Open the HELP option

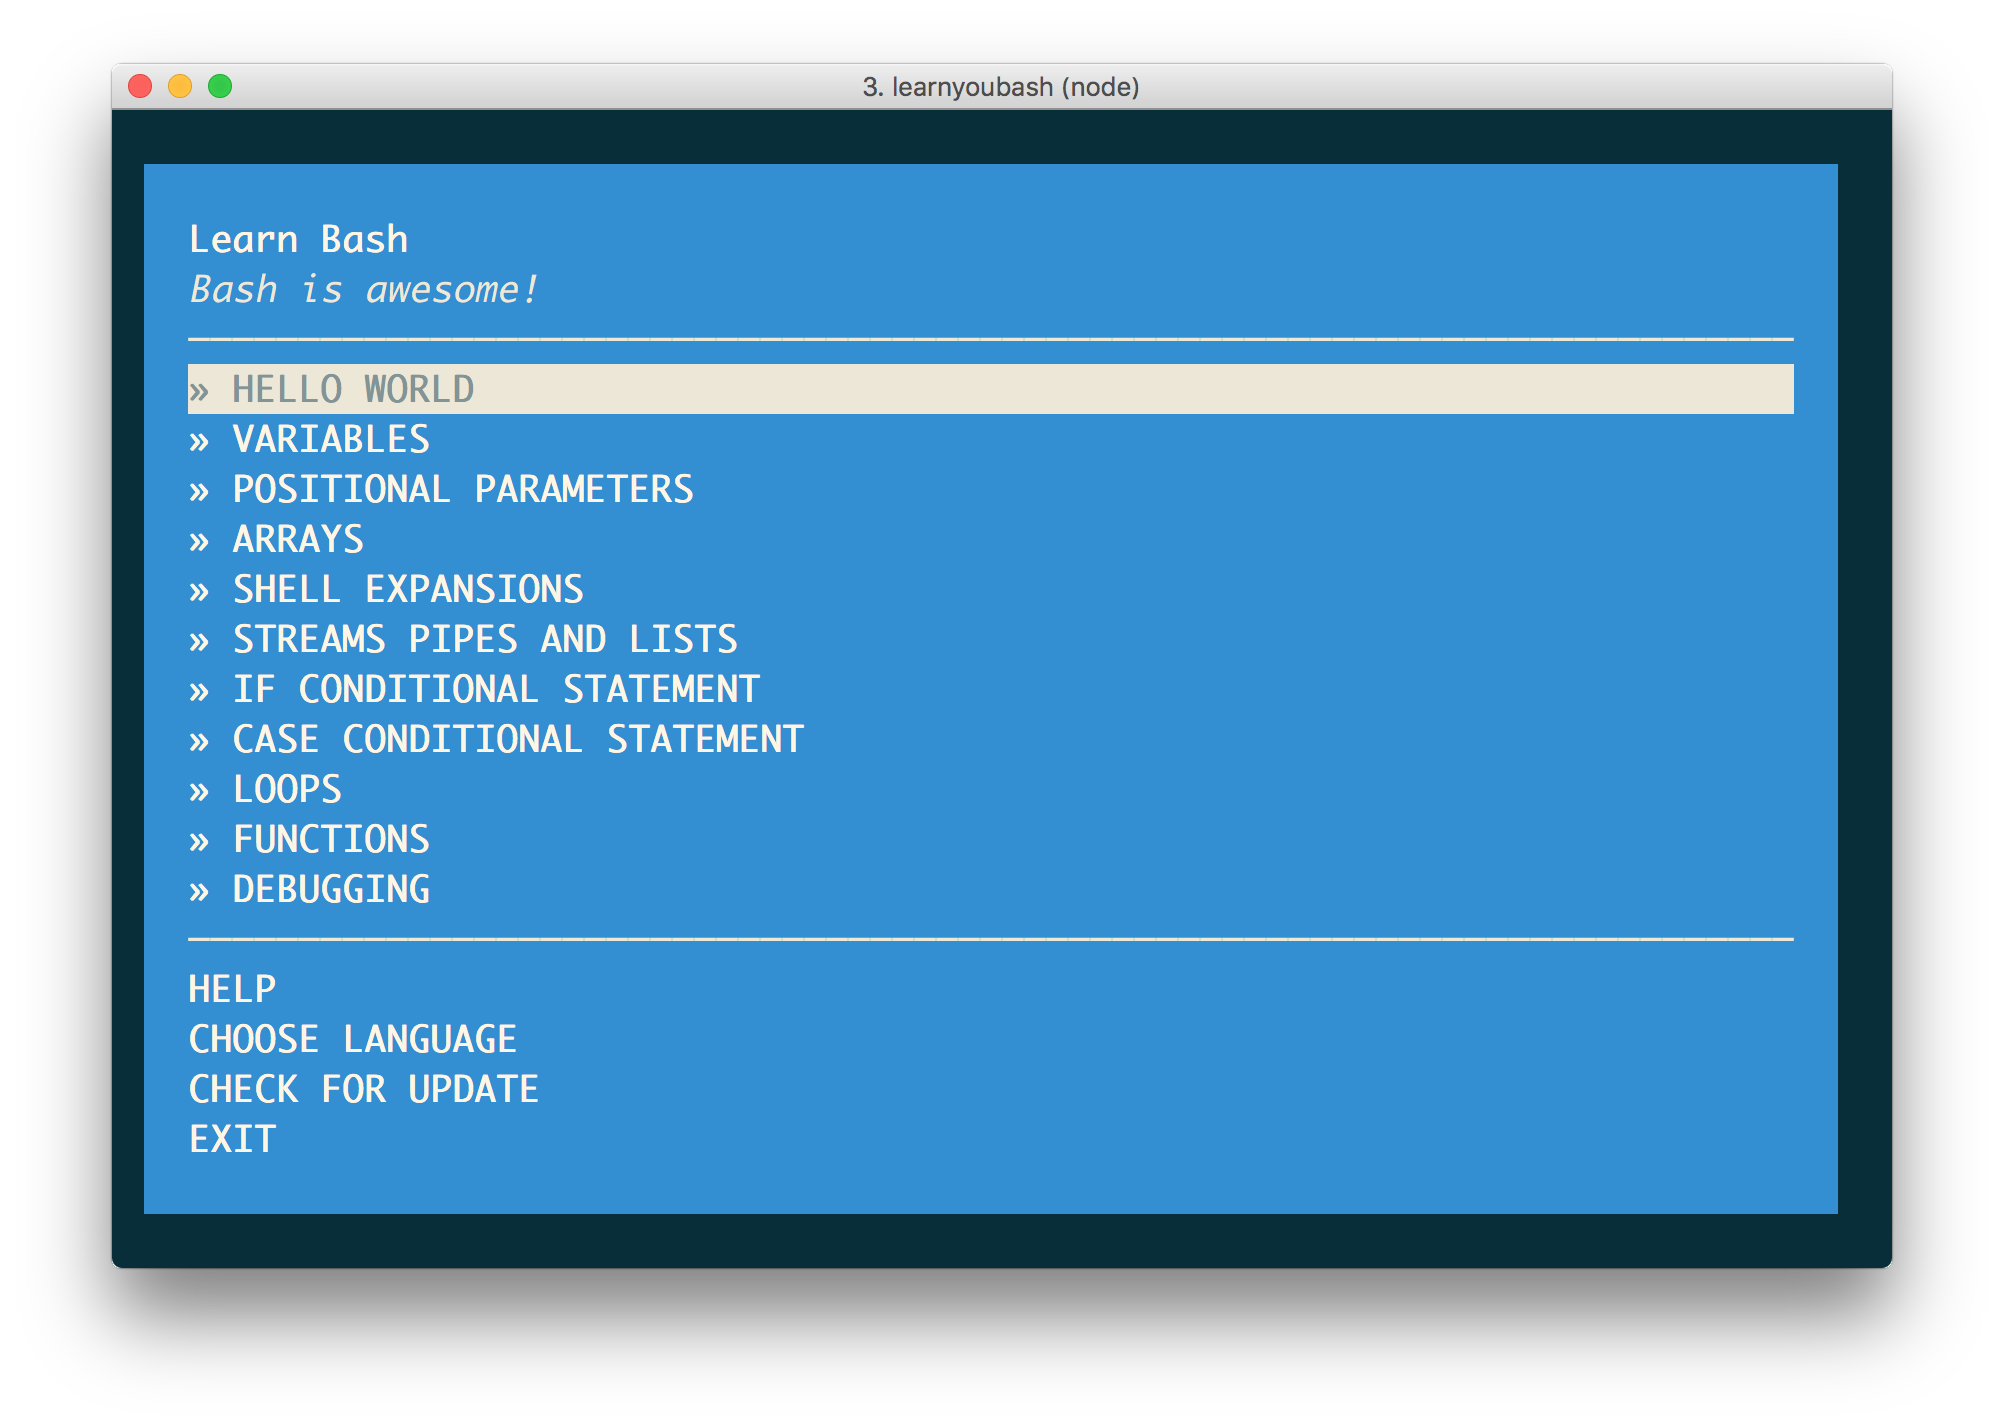tap(232, 989)
